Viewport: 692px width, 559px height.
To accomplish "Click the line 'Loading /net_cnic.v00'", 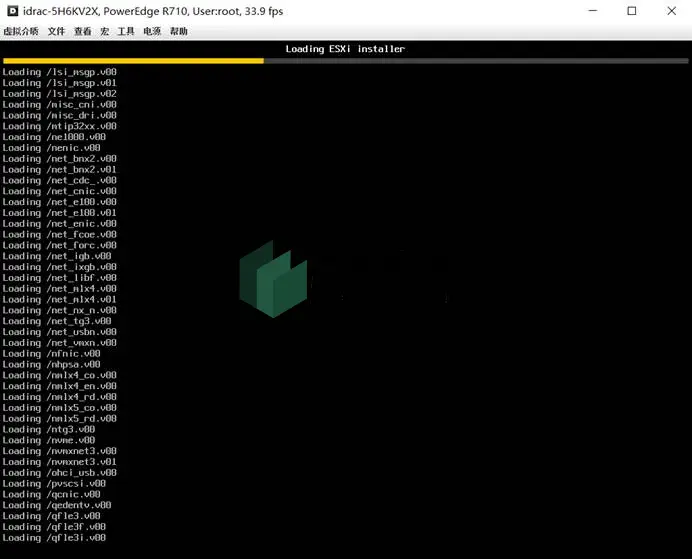I will click(60, 191).
